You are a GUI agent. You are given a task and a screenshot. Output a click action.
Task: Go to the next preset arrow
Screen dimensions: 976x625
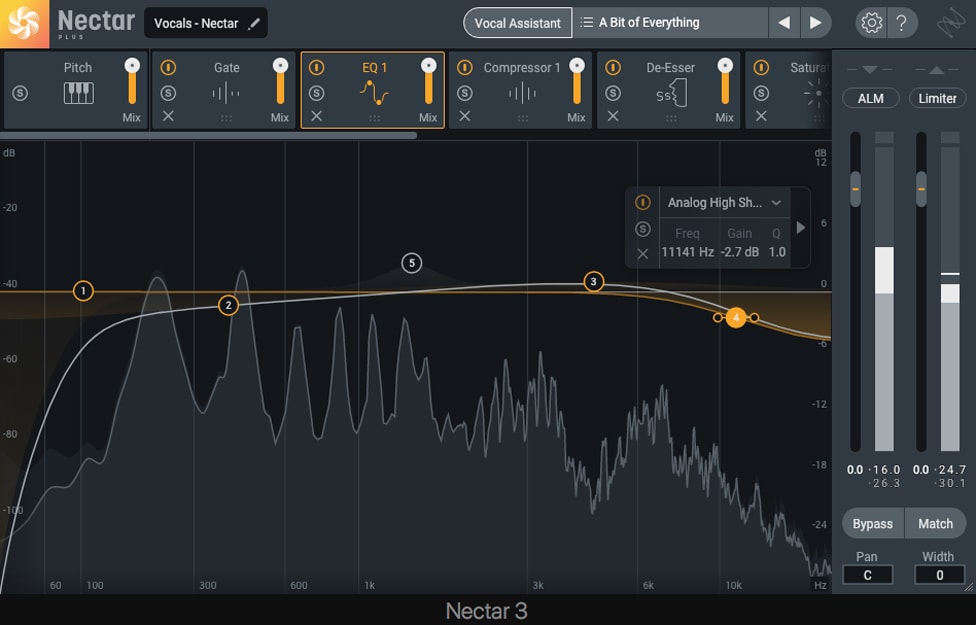[x=815, y=23]
